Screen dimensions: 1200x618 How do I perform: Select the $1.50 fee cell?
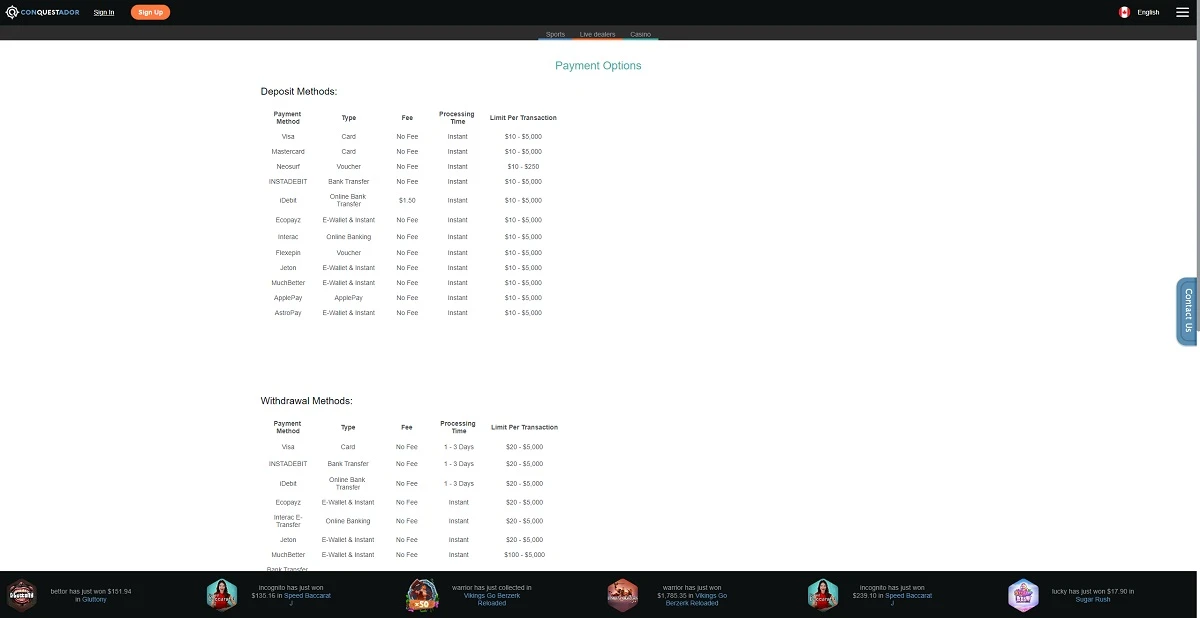tap(407, 200)
